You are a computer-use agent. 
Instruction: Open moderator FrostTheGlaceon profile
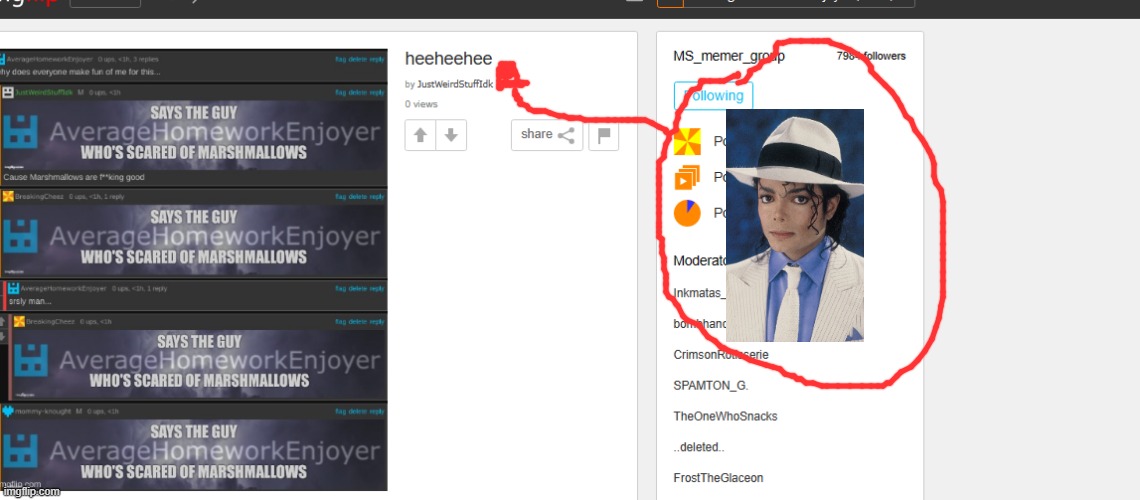718,478
